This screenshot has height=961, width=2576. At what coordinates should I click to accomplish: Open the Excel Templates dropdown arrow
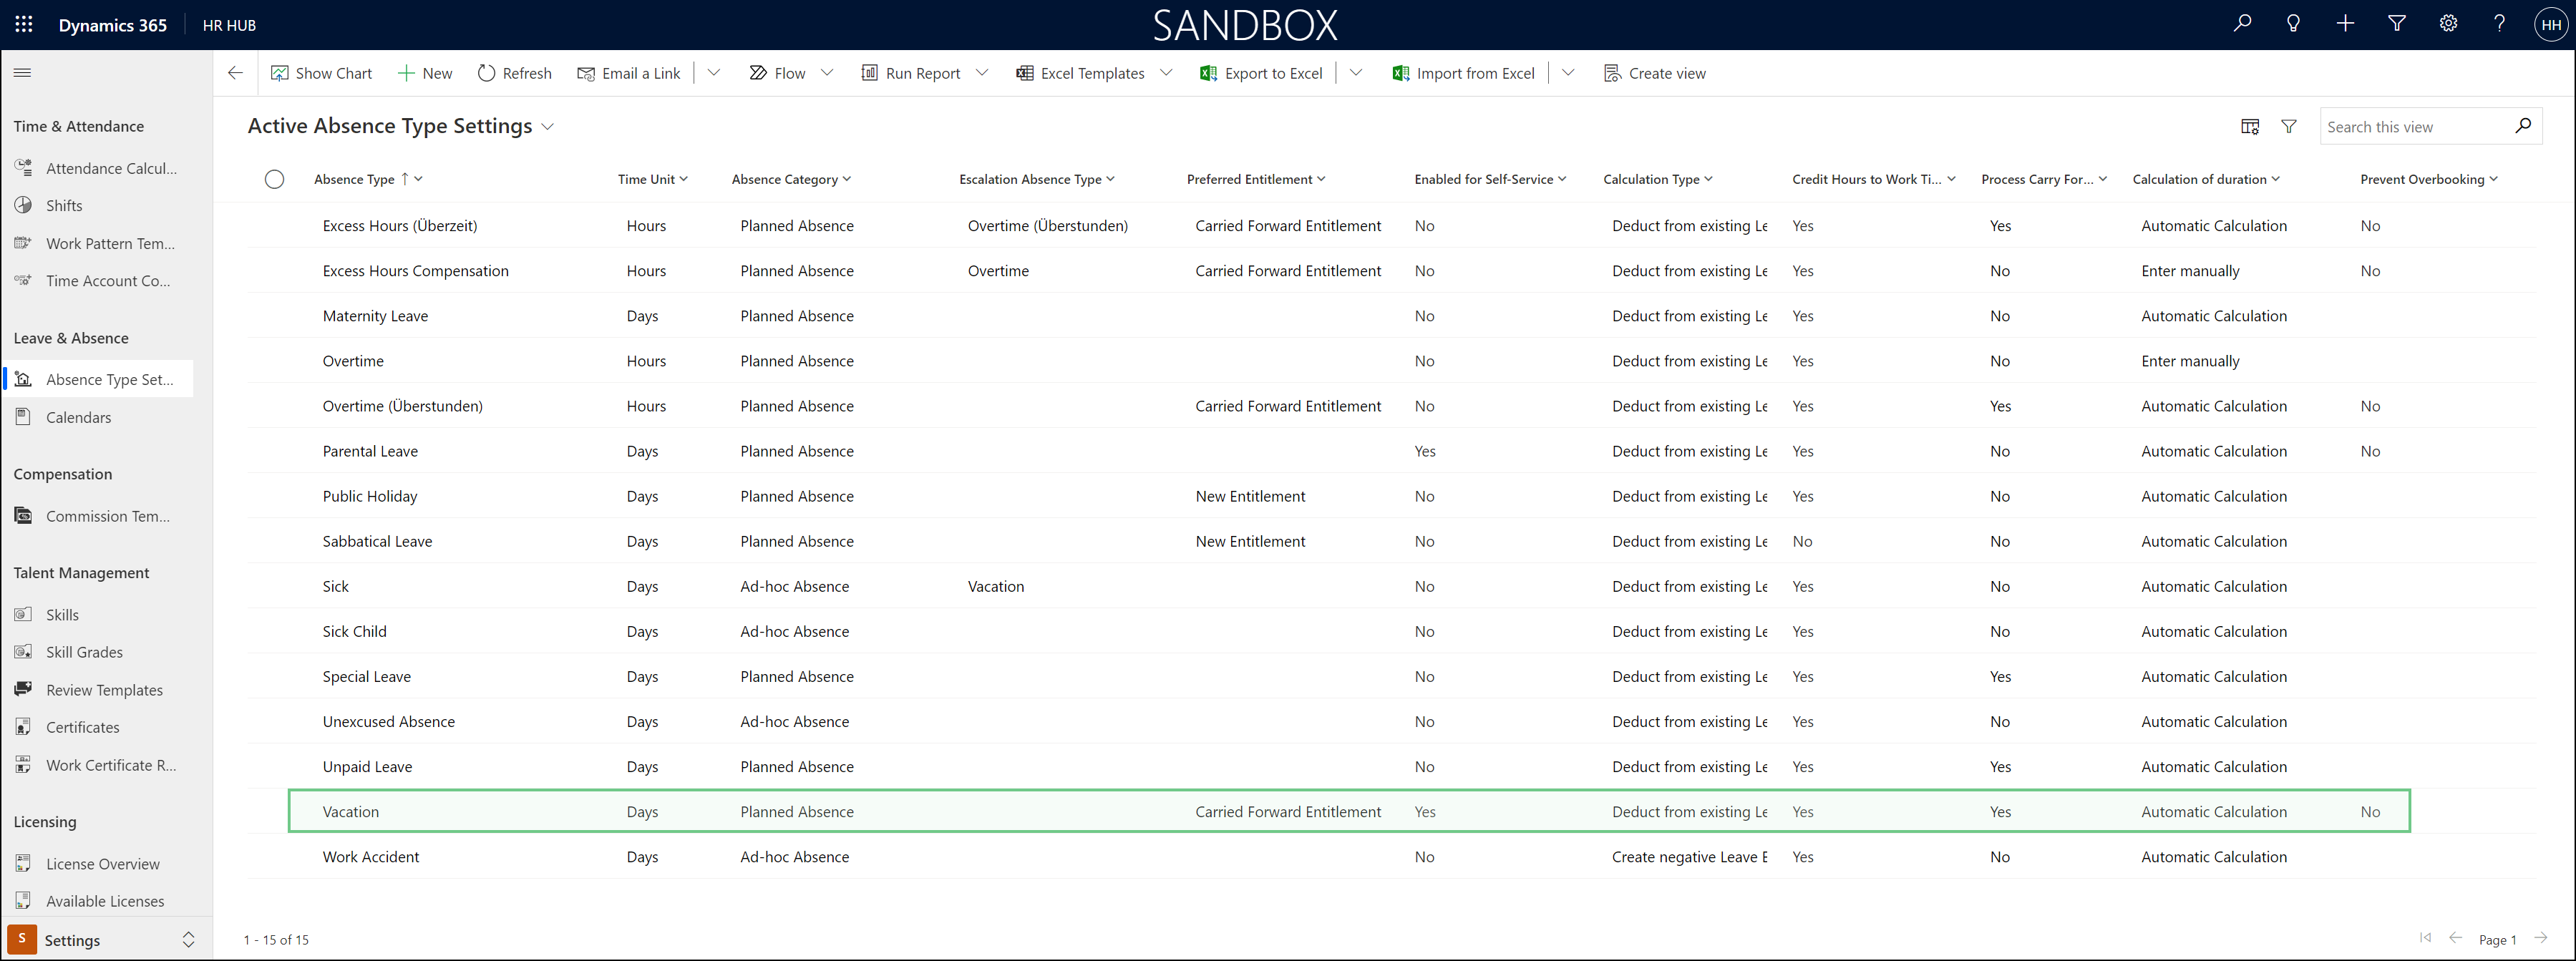[1166, 73]
